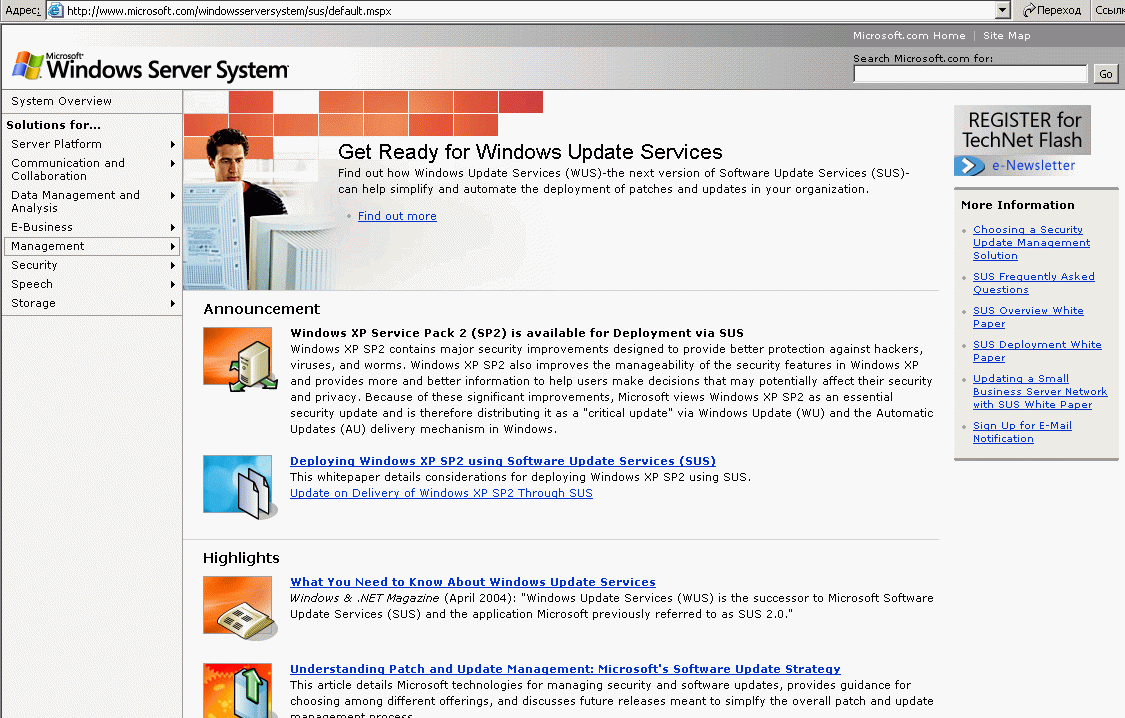The height and width of the screenshot is (718, 1125).
Task: Expand Data Management and Analysis arrow
Action: point(173,195)
